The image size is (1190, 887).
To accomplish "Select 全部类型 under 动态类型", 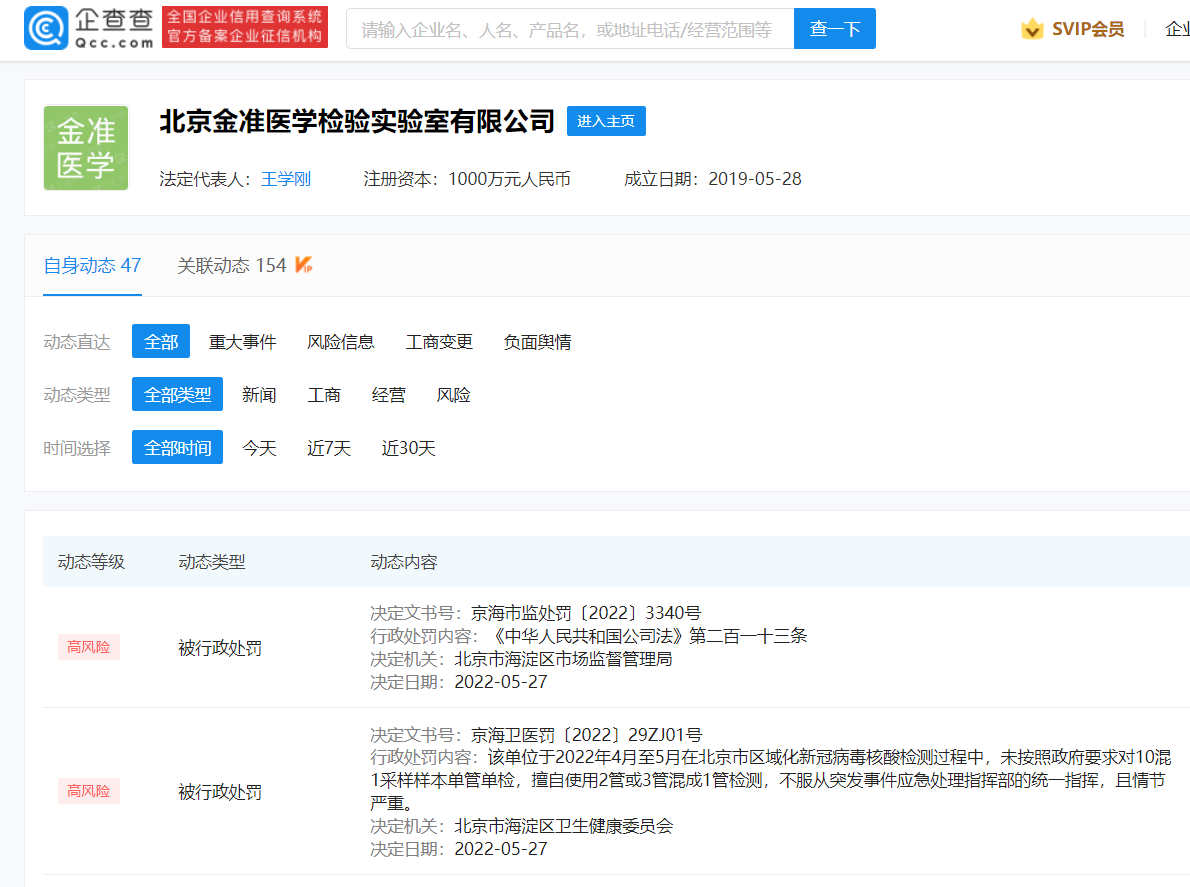I will coord(178,395).
